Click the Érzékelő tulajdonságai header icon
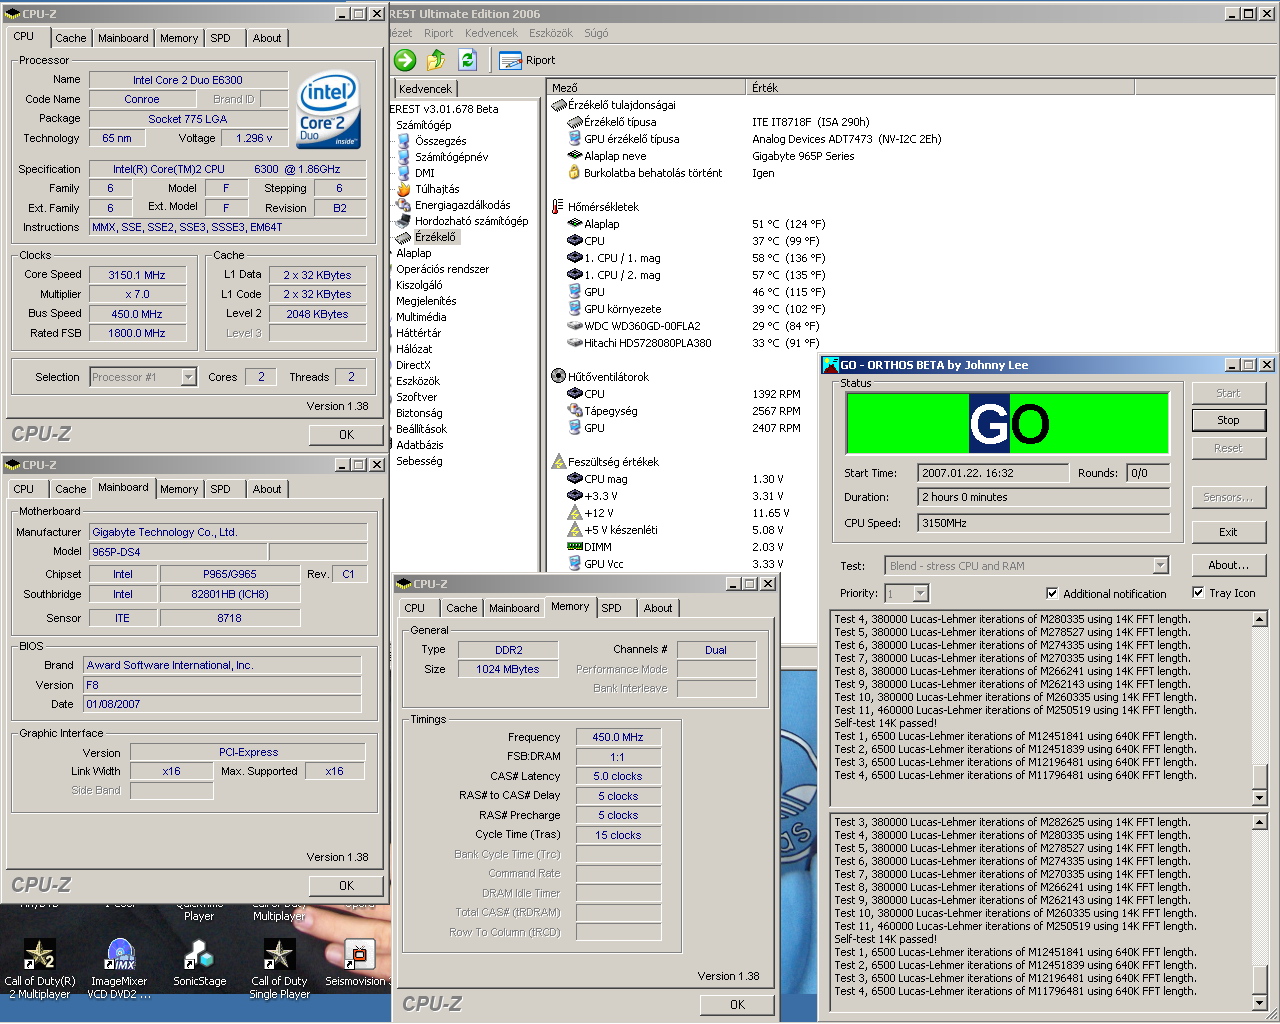Image resolution: width=1280 pixels, height=1024 pixels. point(558,105)
